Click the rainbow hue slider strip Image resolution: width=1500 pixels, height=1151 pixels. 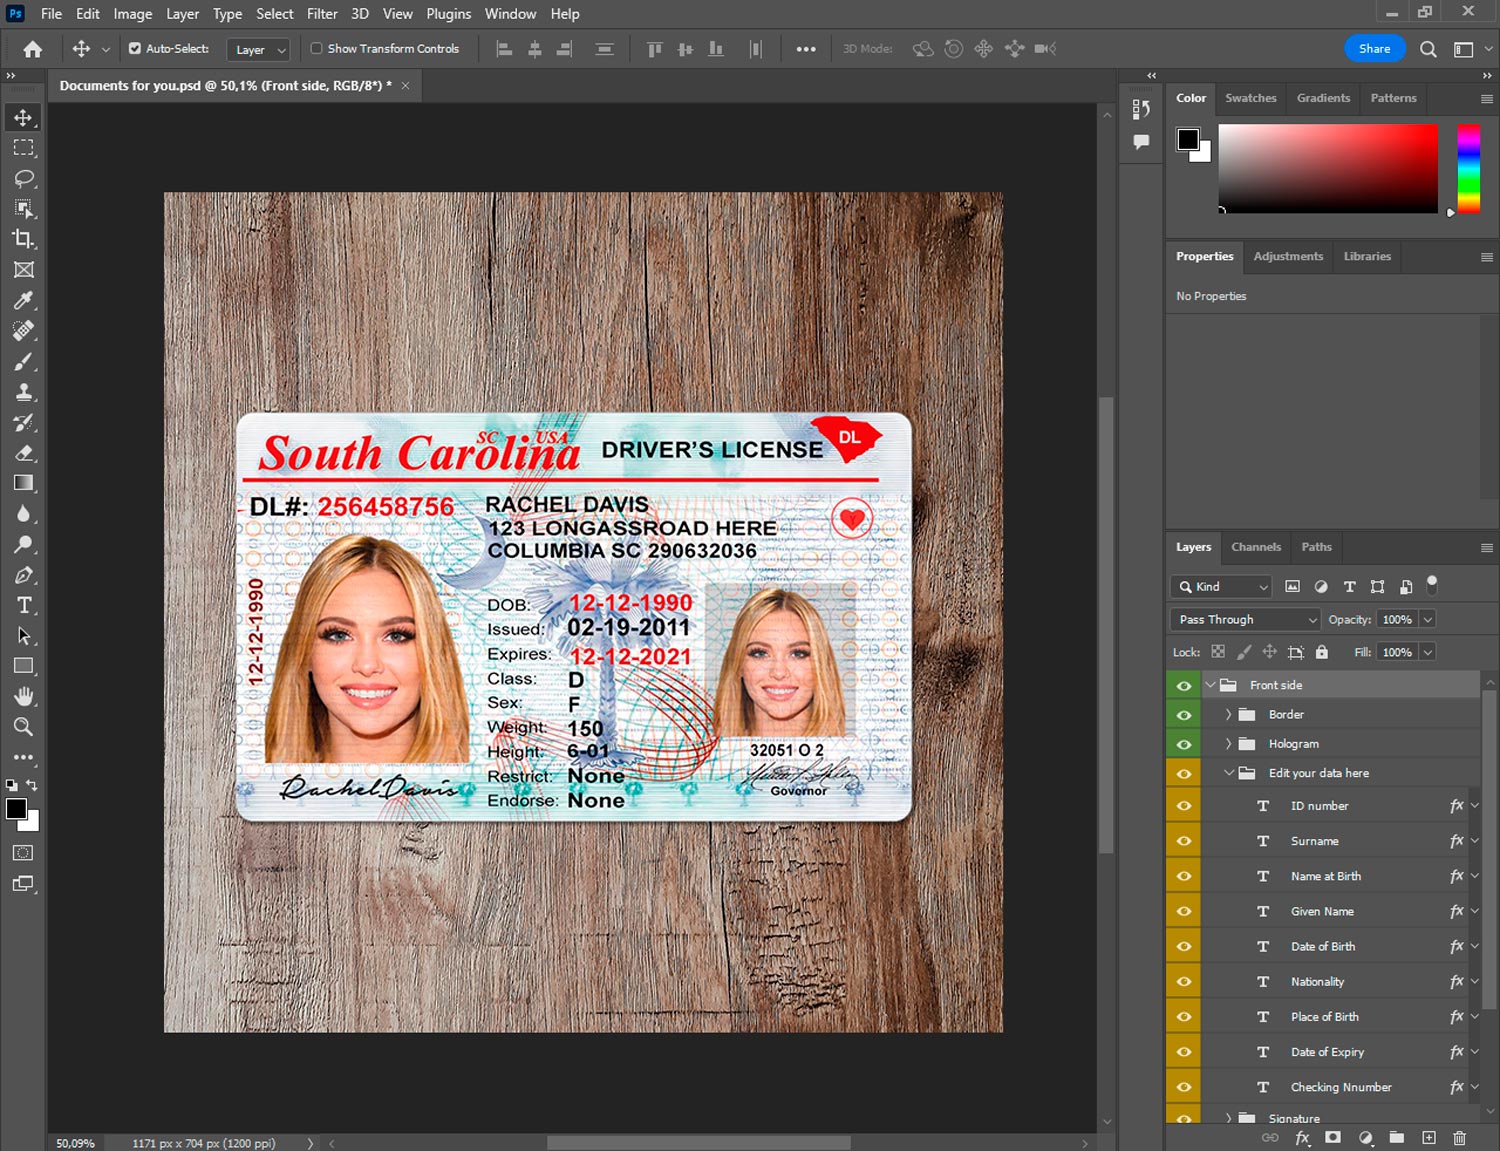(x=1467, y=167)
